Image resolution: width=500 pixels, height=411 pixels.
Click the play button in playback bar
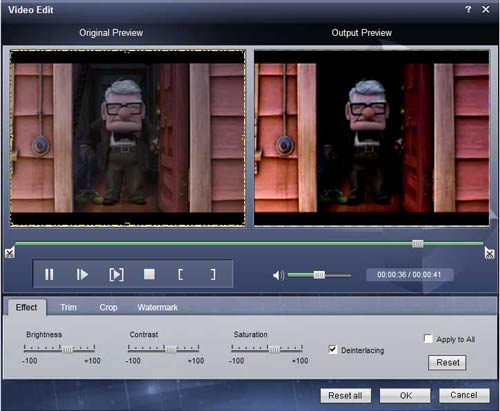tap(82, 275)
